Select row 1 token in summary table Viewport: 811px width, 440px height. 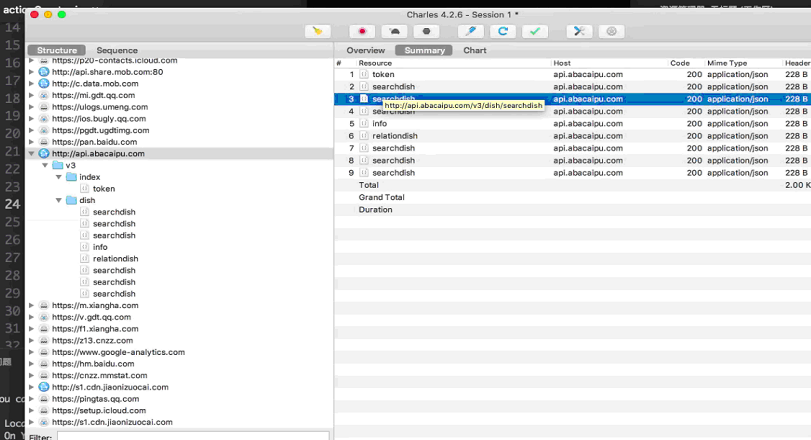(573, 74)
